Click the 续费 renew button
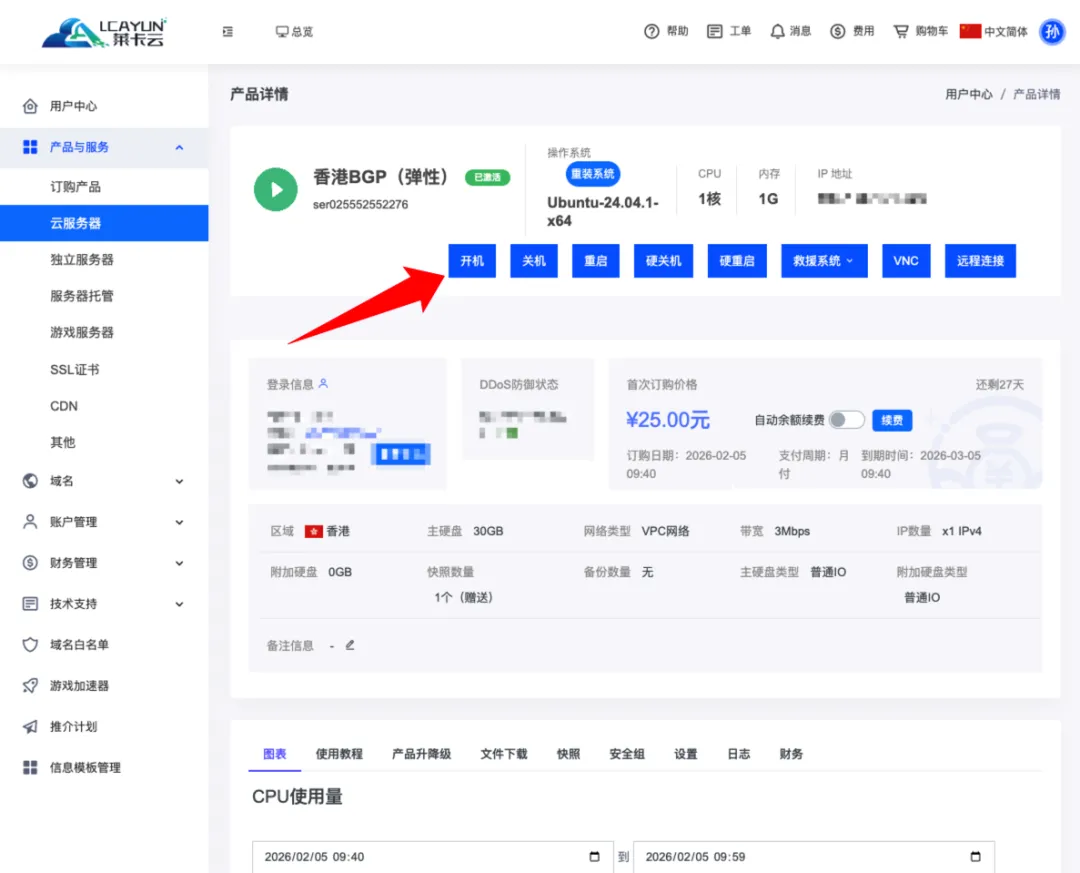Viewport: 1080px width, 873px height. 892,420
